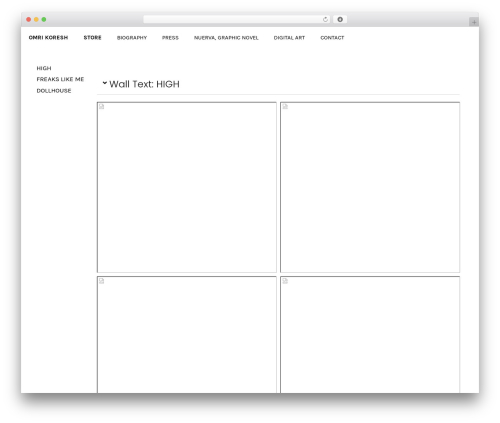500x423 pixels.
Task: Open the STORE menu item
Action: [92, 38]
